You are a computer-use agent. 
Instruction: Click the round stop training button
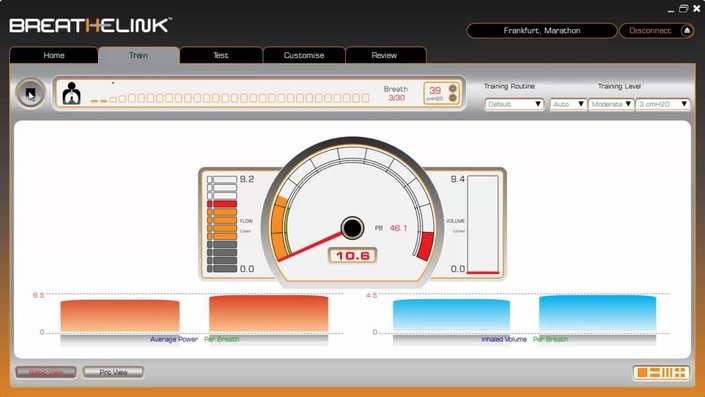coord(30,93)
